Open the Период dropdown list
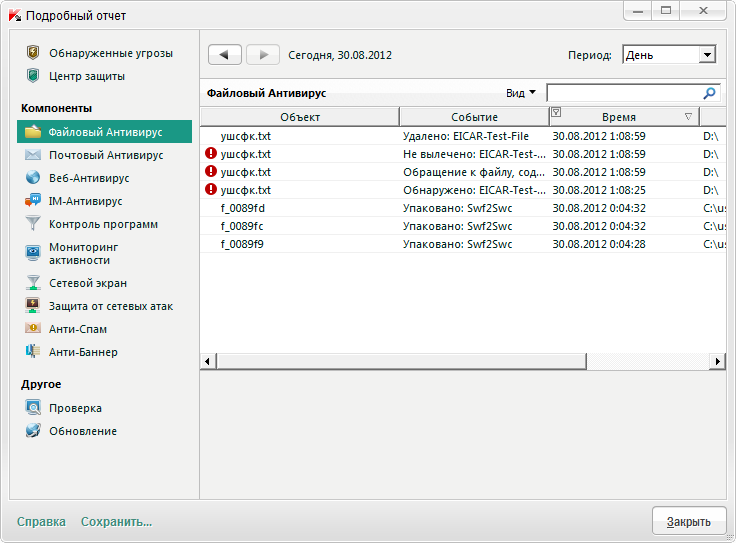This screenshot has height=543, width=736. (707, 55)
